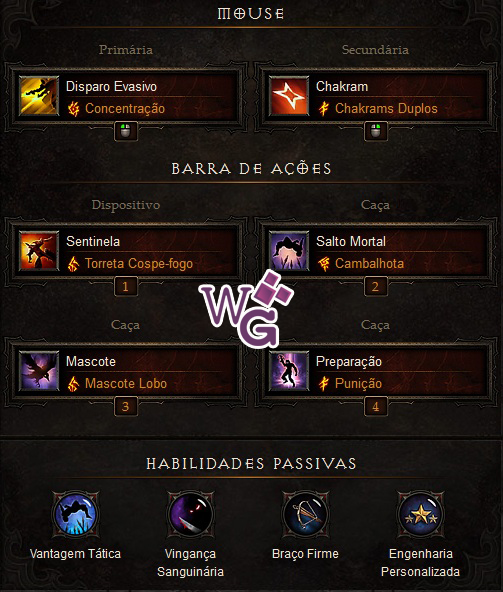Select the Braço Firme passive icon
The height and width of the screenshot is (592, 503).
(306, 514)
